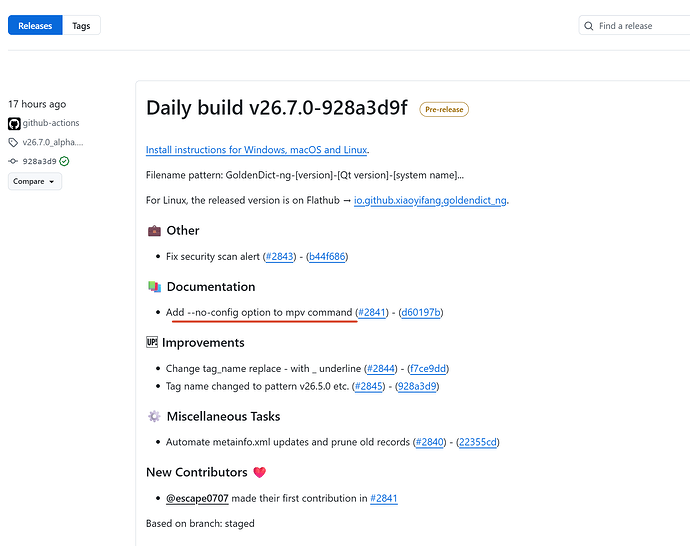
Task: Click the heart icon beside New Contributors
Action: tap(260, 472)
